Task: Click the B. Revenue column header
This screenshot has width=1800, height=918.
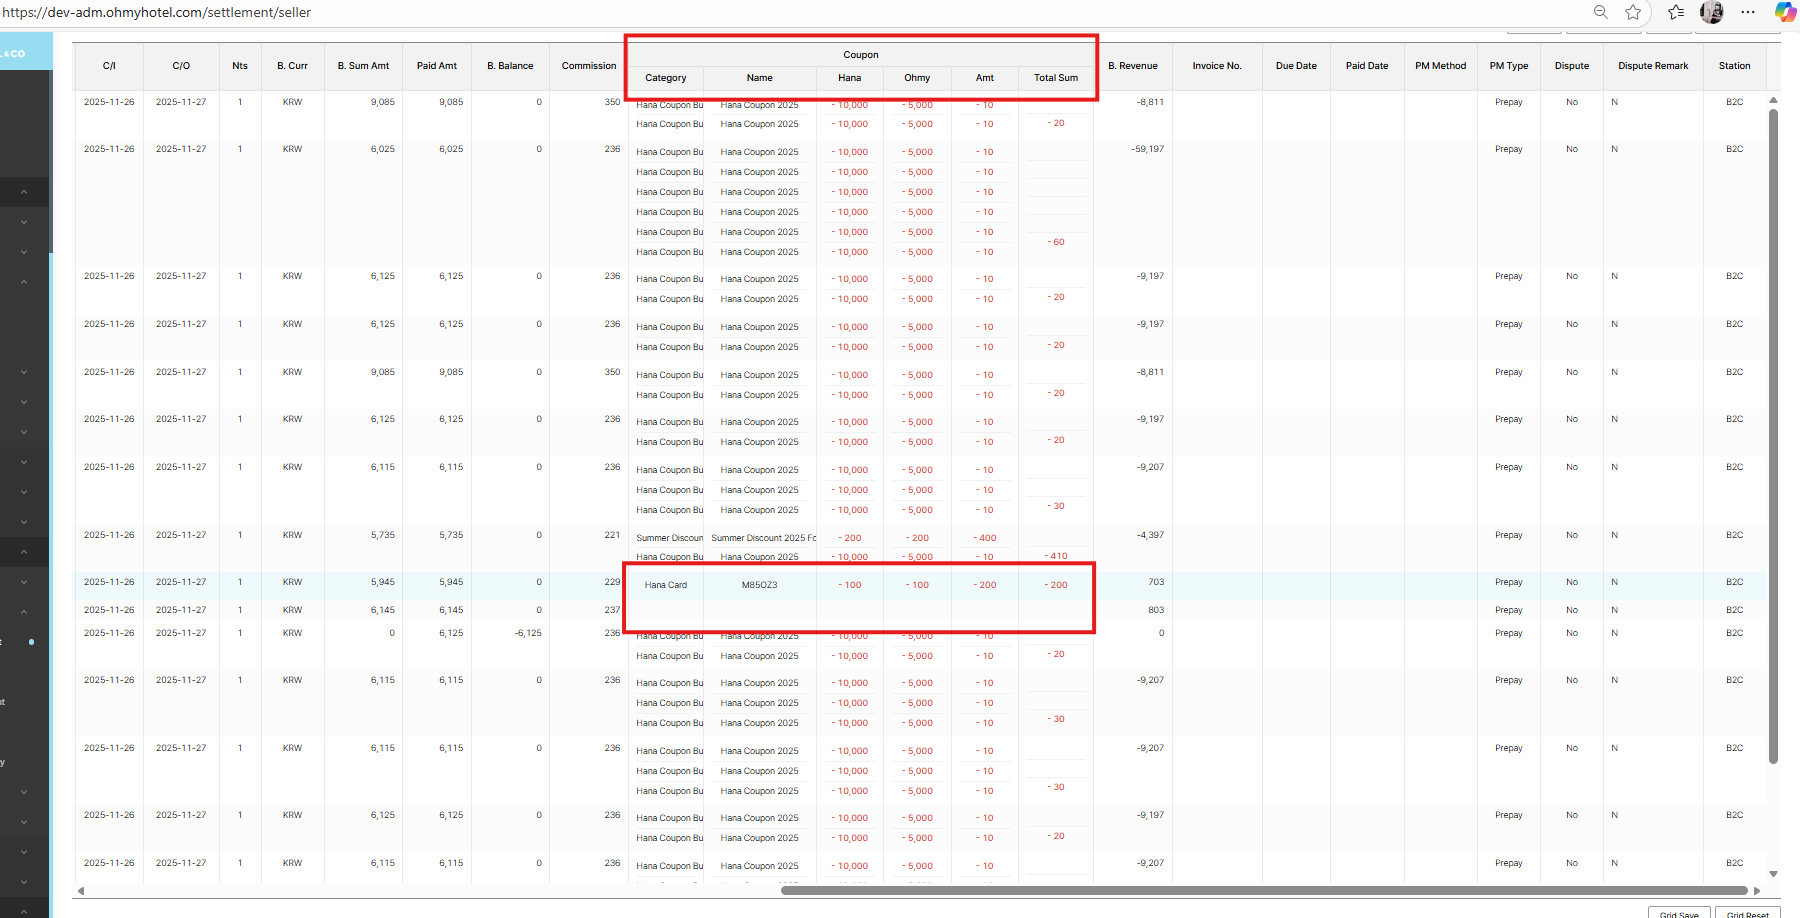Action: [x=1132, y=66]
